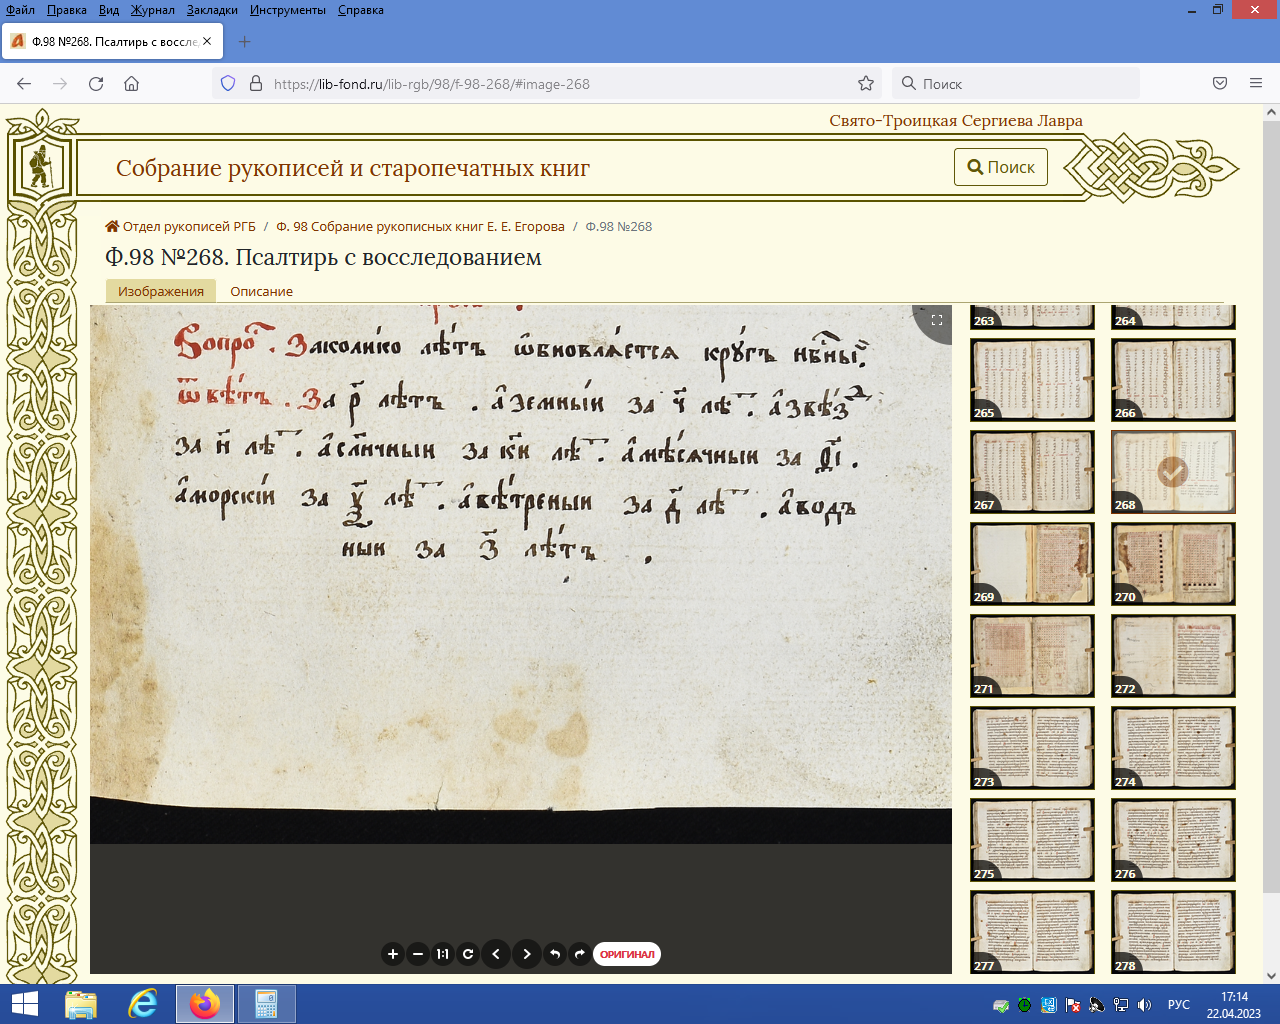This screenshot has width=1280, height=1024.
Task: Bookmark this page with star icon
Action: coord(866,84)
